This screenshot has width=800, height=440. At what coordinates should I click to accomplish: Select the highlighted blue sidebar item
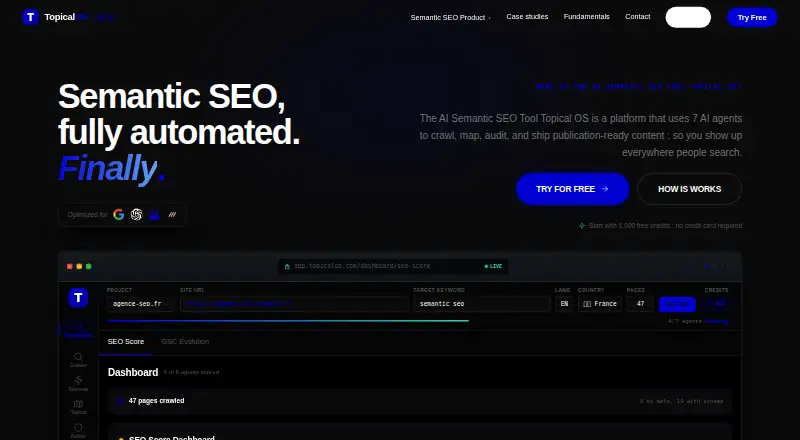78,331
